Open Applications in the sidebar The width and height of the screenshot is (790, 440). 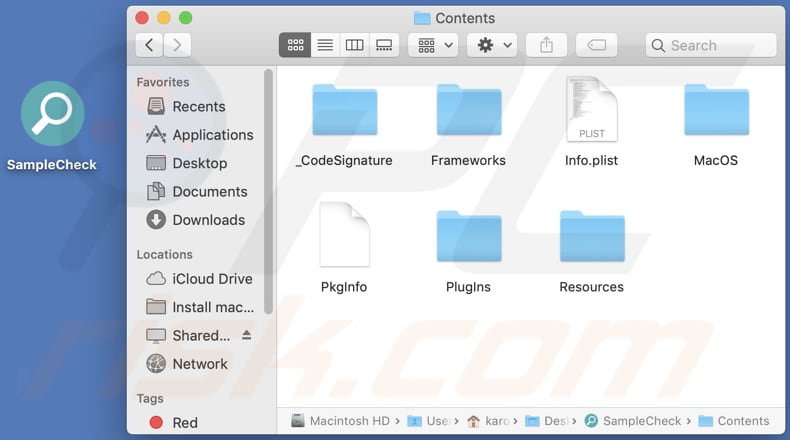pyautogui.click(x=212, y=135)
